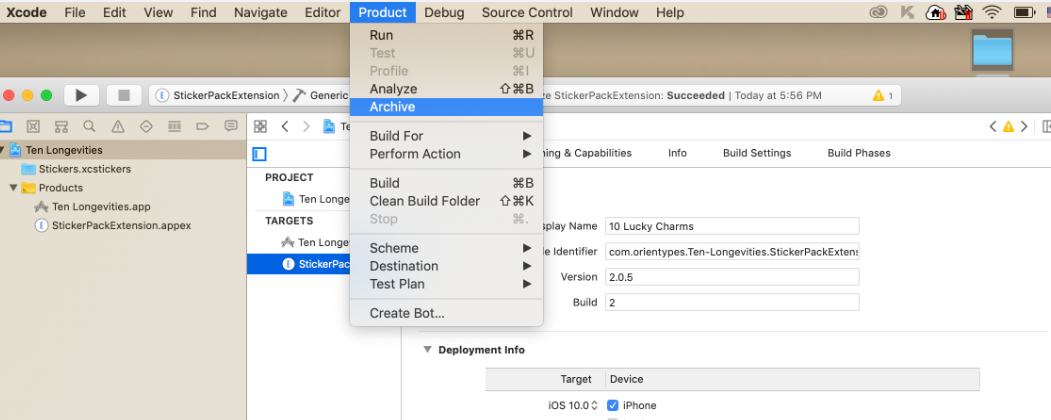Click the Bundle Identifier field
Image resolution: width=1051 pixels, height=420 pixels.
(732, 251)
